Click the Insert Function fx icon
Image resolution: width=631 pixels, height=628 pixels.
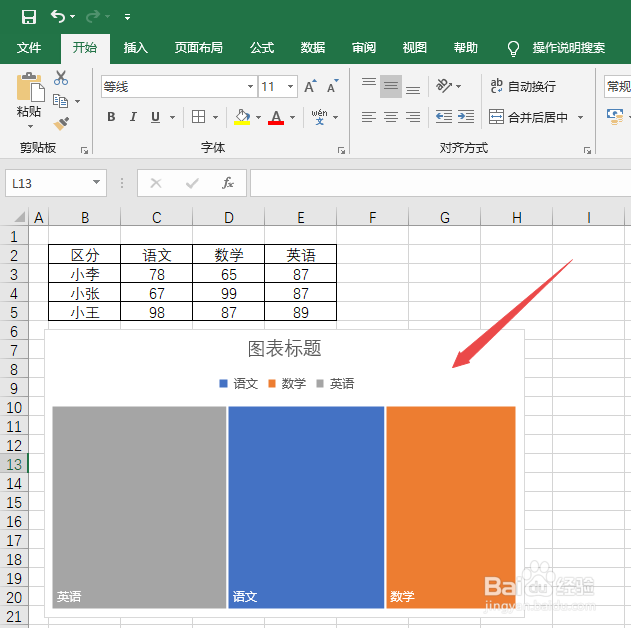coord(228,183)
